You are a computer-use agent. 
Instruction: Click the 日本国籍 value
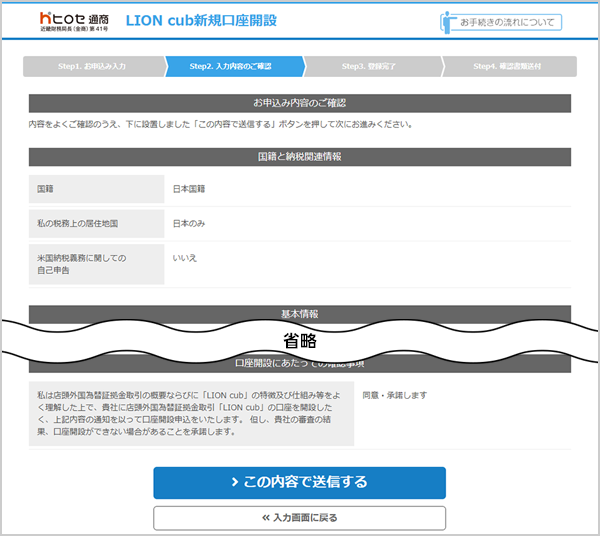(x=189, y=189)
